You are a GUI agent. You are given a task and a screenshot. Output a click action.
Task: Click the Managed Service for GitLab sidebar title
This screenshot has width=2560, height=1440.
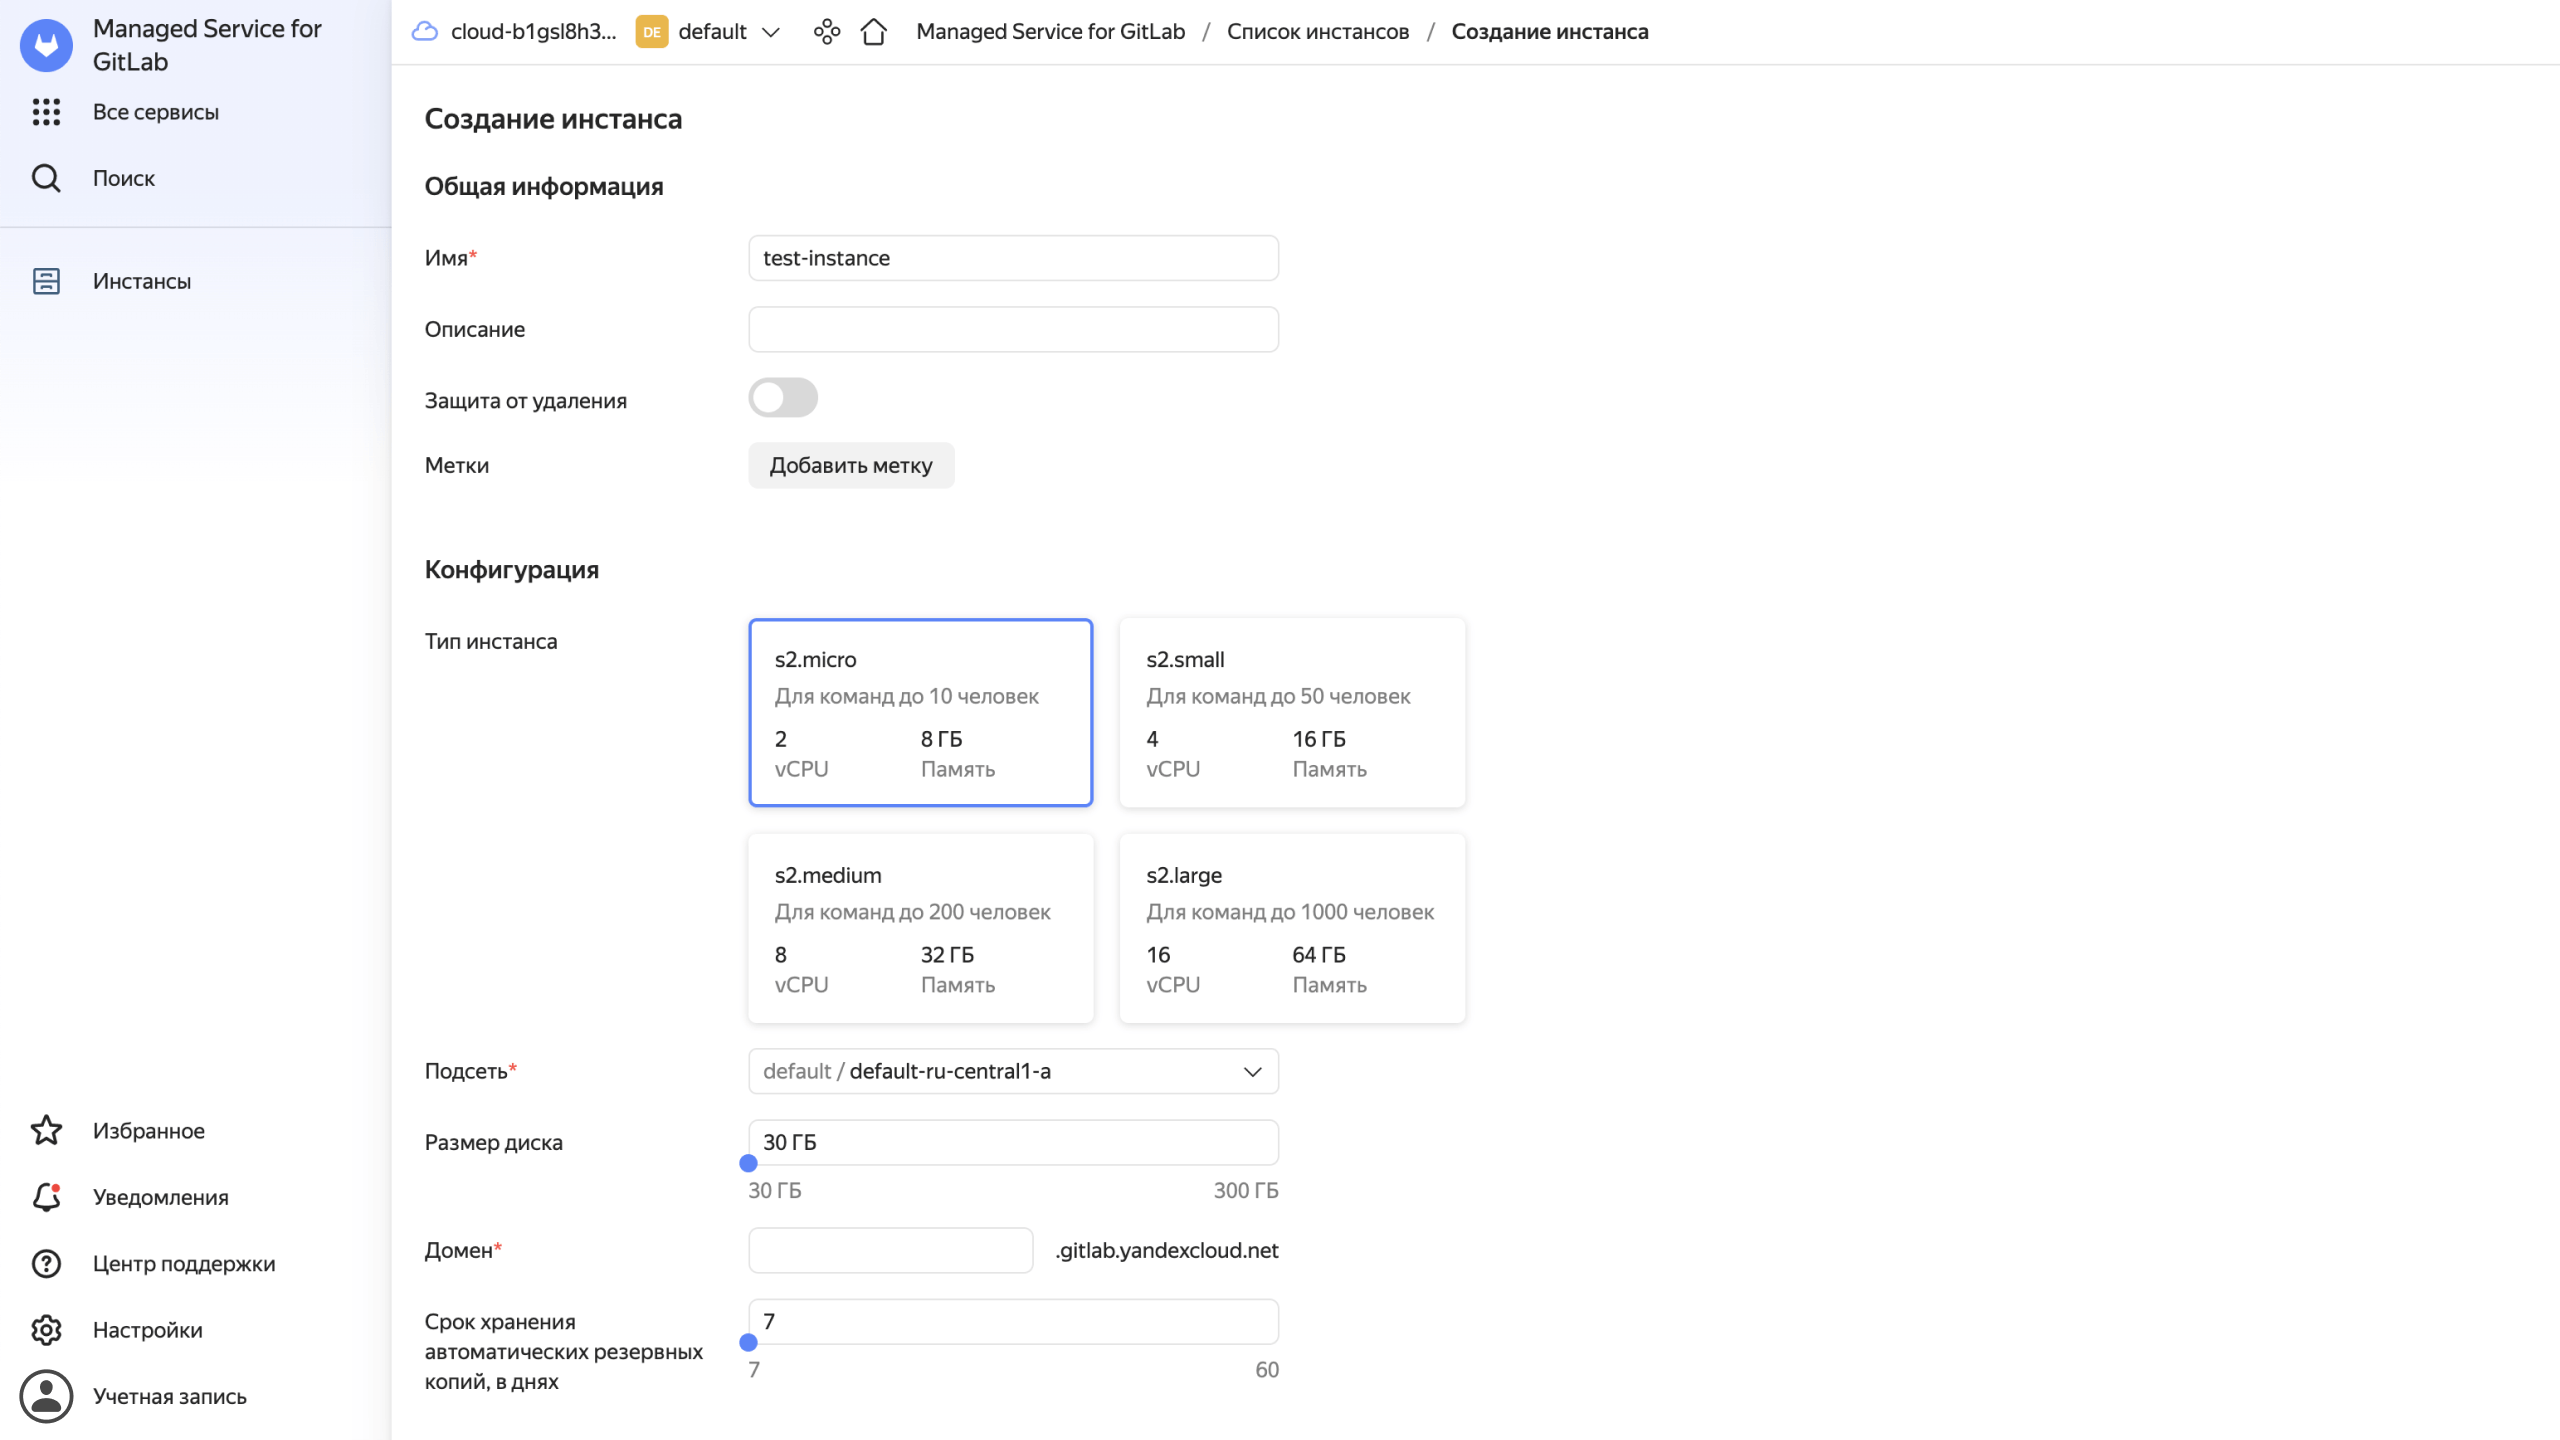click(x=207, y=45)
